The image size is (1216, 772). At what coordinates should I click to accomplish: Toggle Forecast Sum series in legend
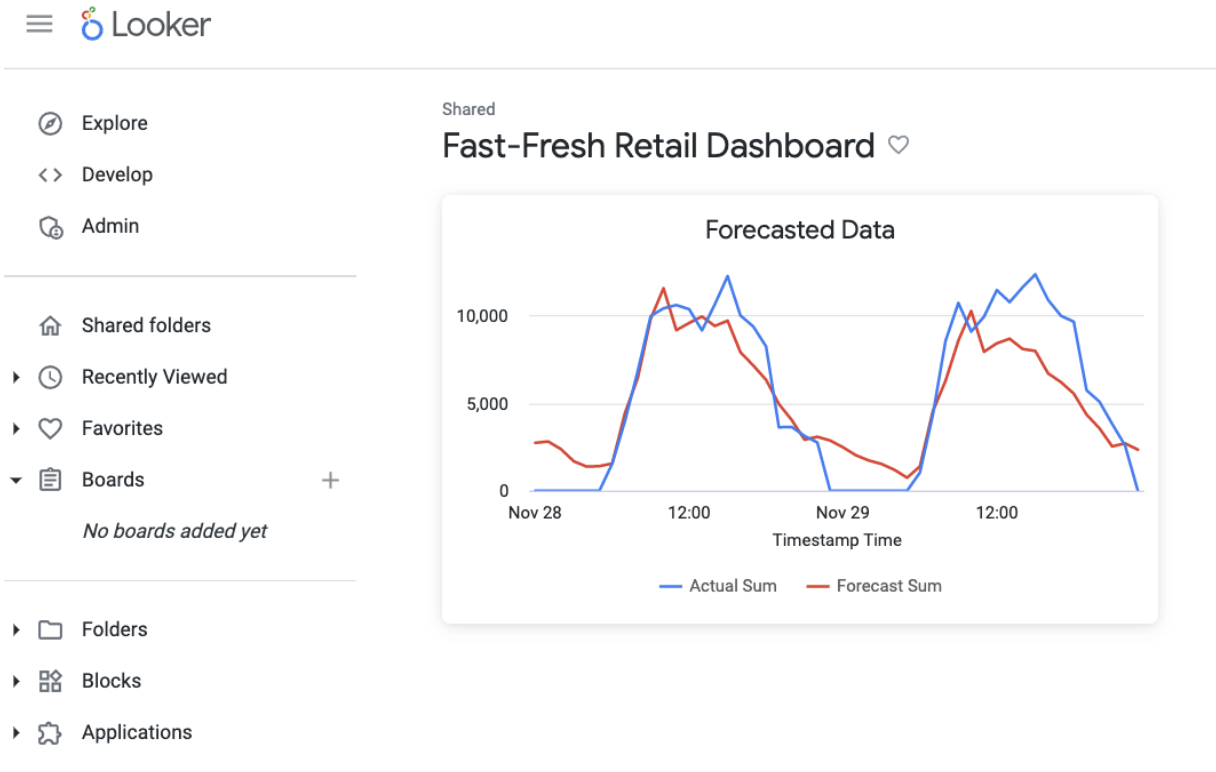tap(875, 586)
